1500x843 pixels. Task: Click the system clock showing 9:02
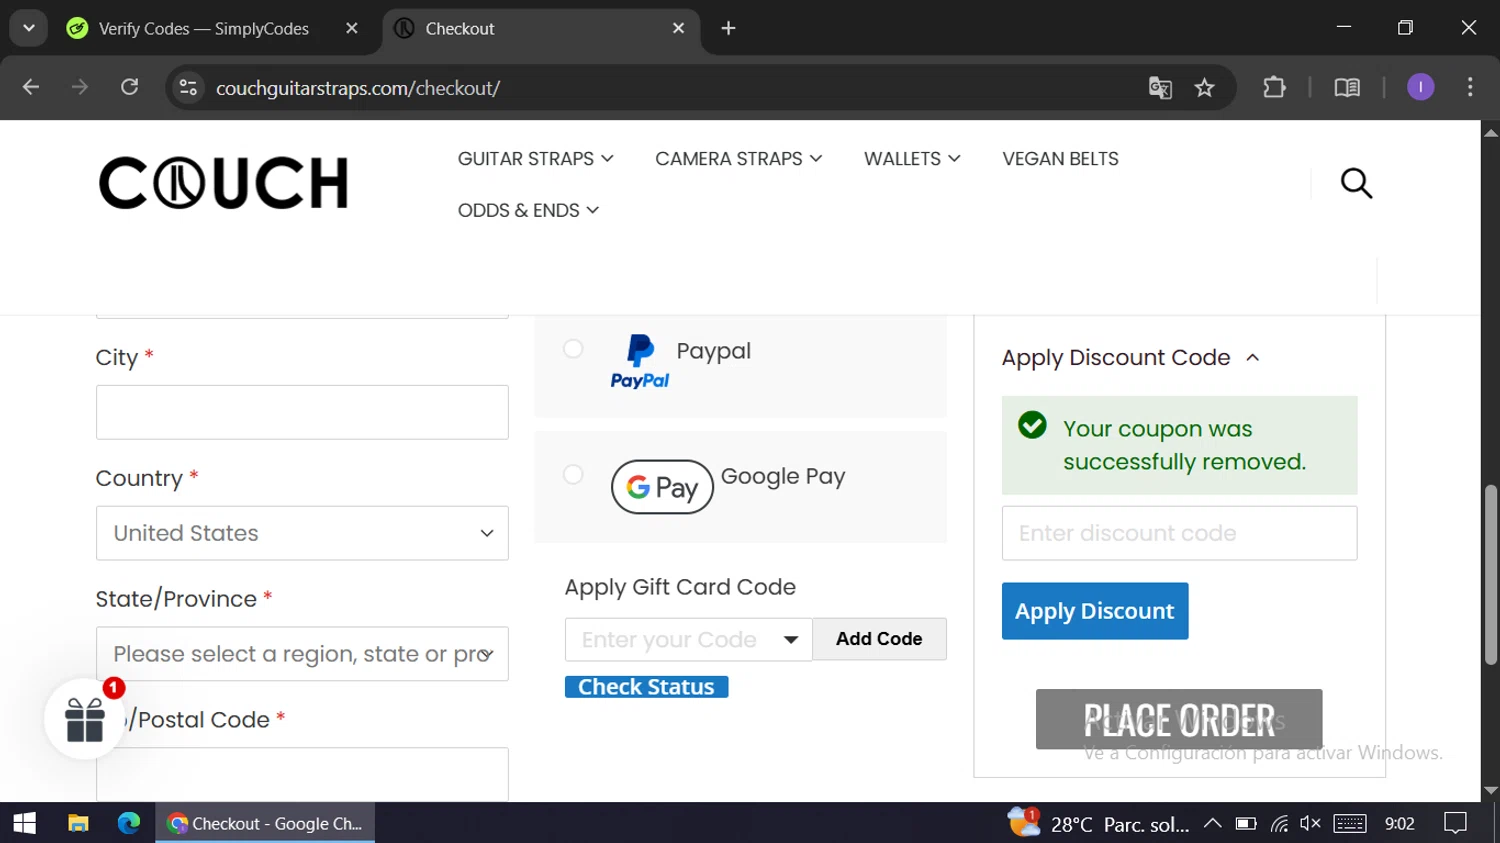click(1400, 823)
